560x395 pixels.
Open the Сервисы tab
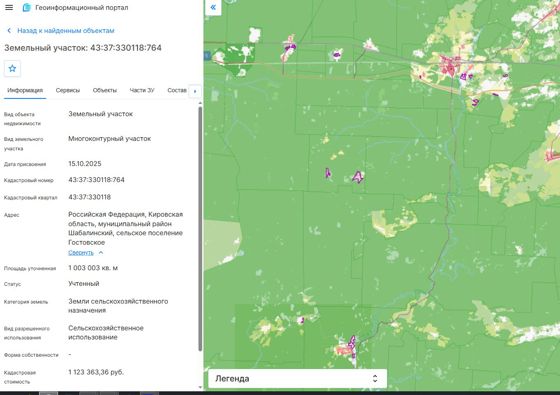point(68,90)
